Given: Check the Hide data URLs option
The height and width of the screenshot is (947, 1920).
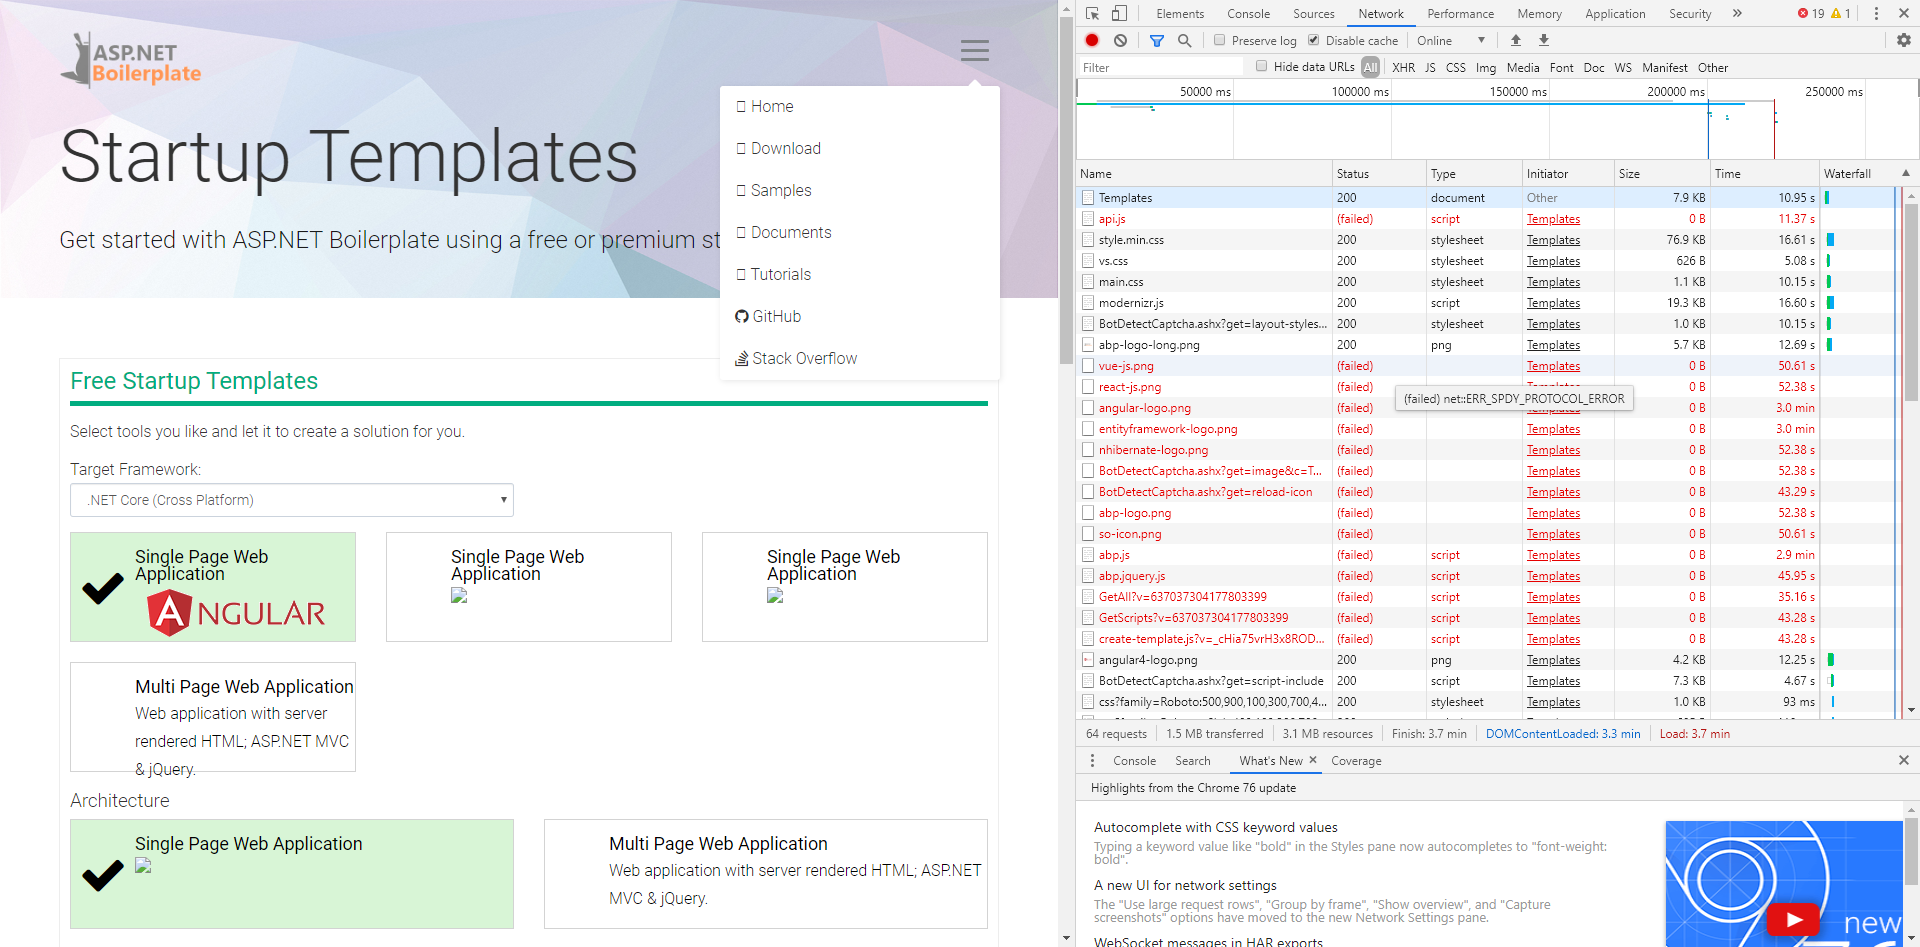Looking at the screenshot, I should (x=1261, y=66).
